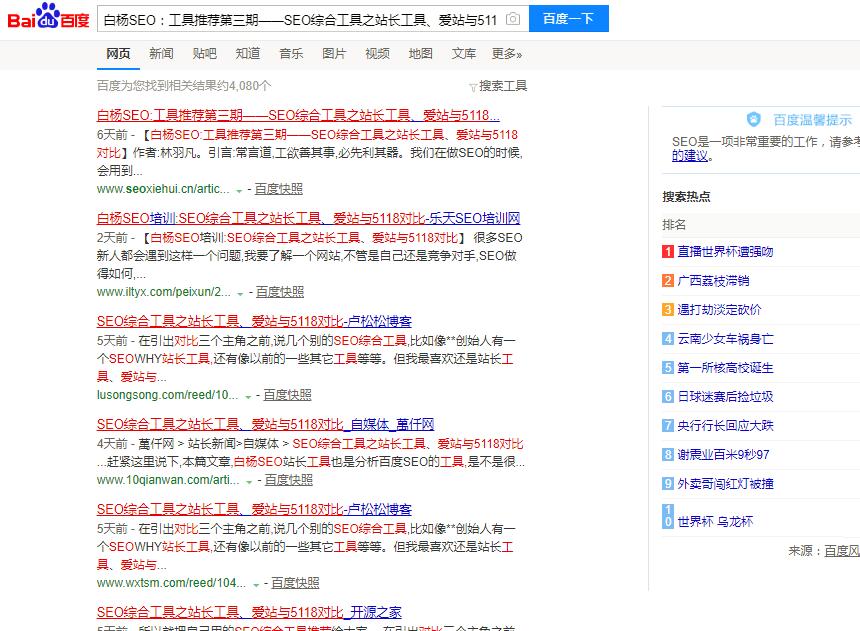Select the 网页 tab
Viewport: 860px width, 631px height.
click(x=118, y=54)
